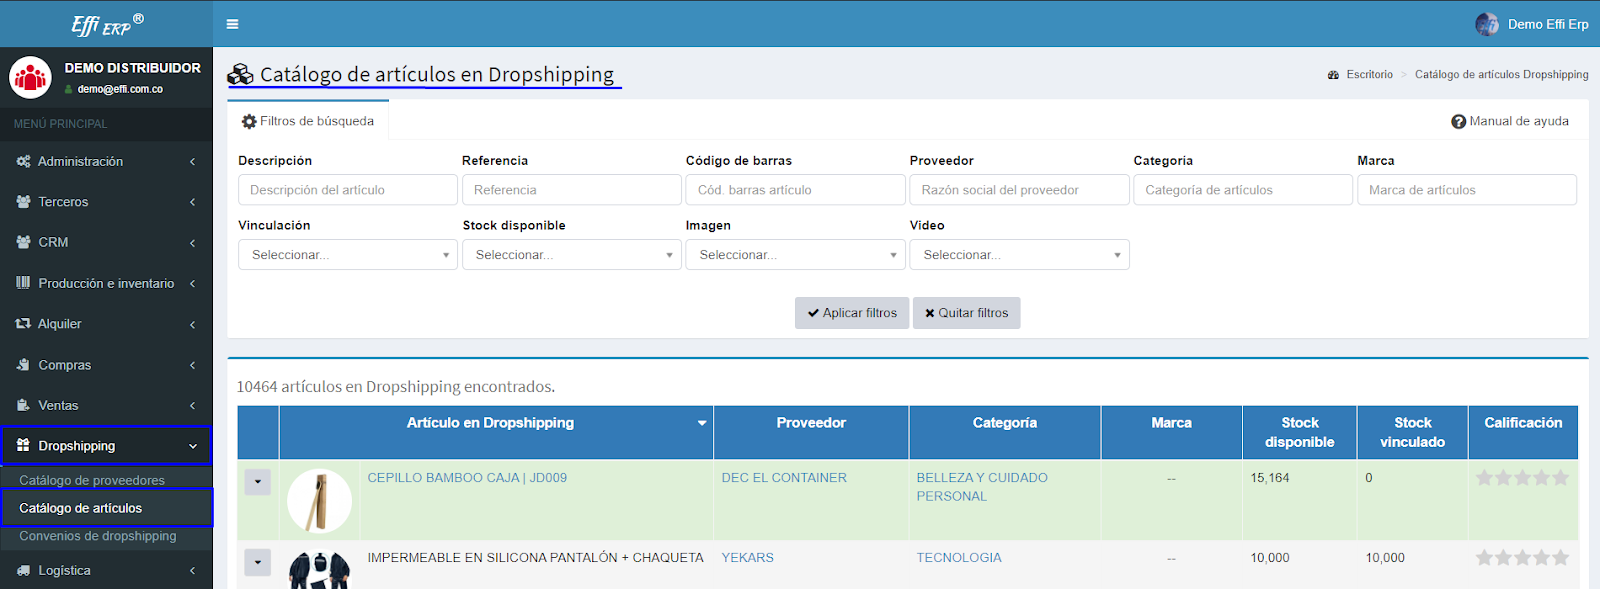
Task: Focus the Cód. barras artículo field
Action: pyautogui.click(x=796, y=190)
